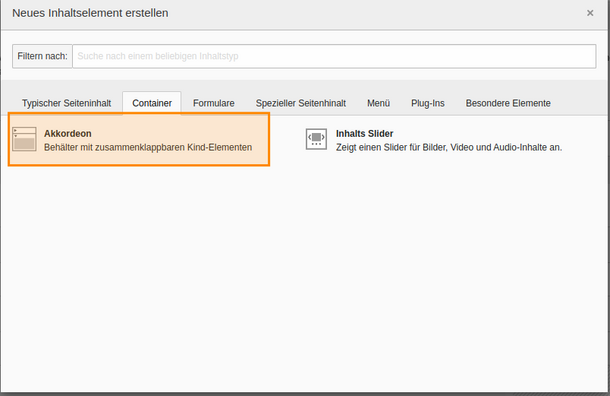Switch to Spezieller Seiteninhalt tab
Image resolution: width=610 pixels, height=396 pixels.
tap(301, 103)
